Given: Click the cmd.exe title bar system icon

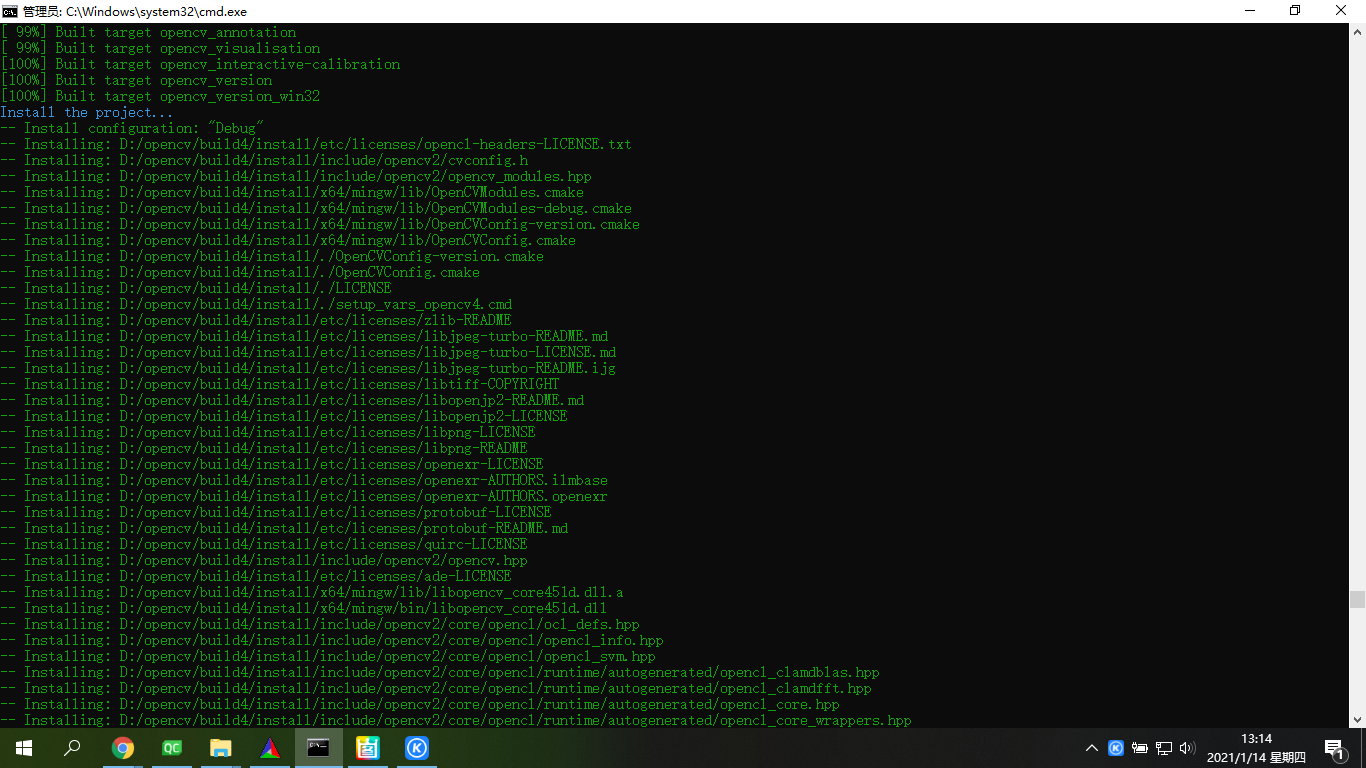Looking at the screenshot, I should click(x=10, y=11).
